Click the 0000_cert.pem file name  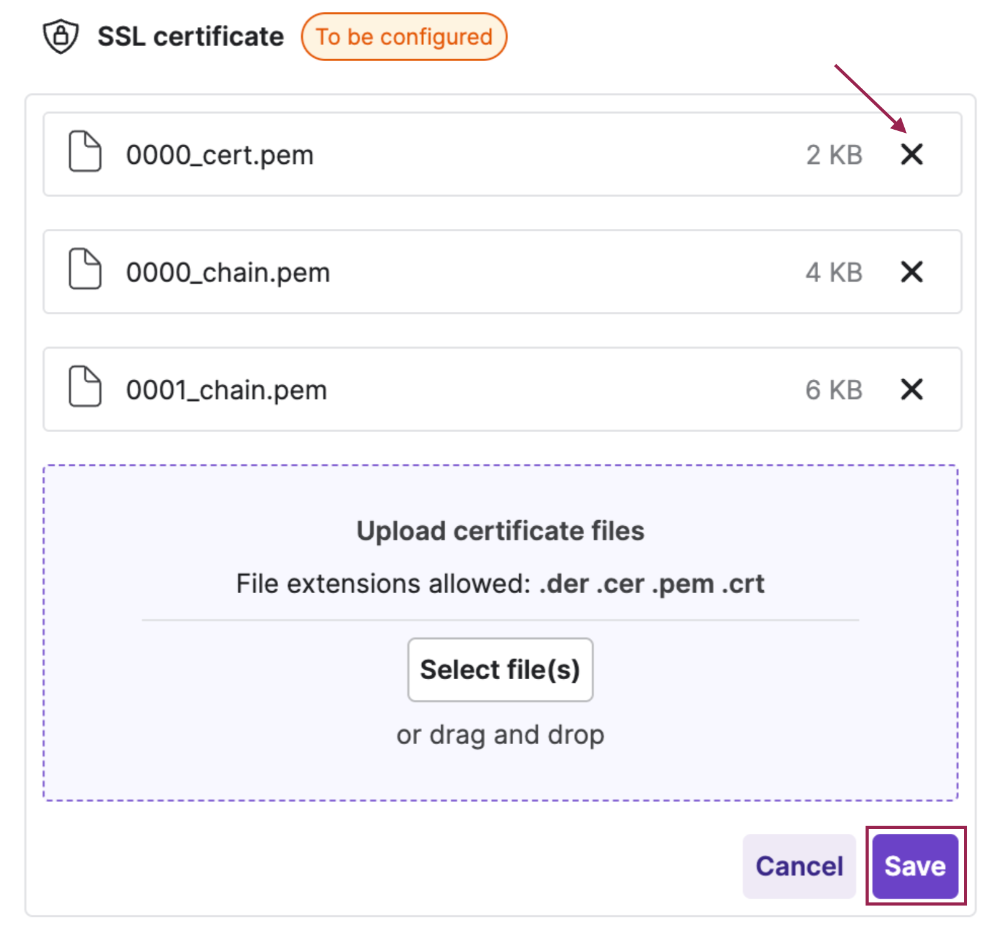(x=220, y=155)
